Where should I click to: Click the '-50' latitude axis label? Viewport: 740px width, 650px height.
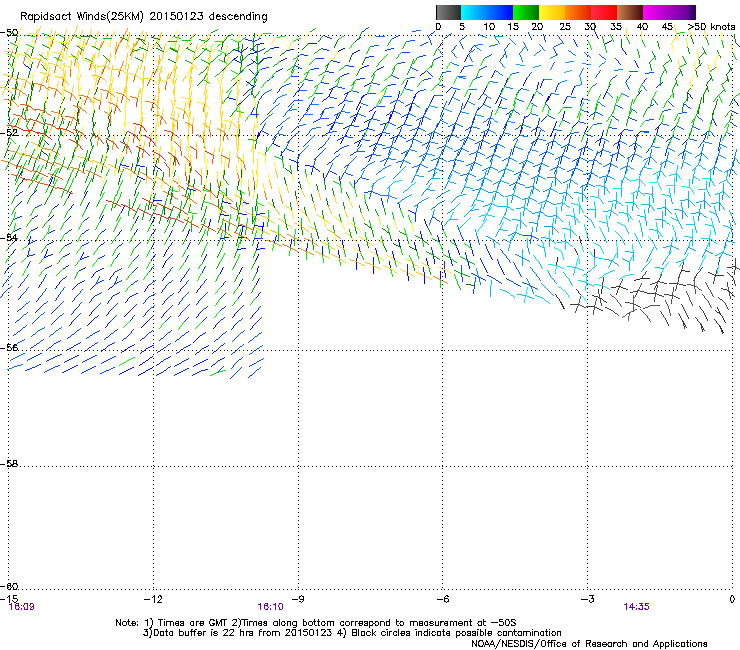click(x=9, y=33)
